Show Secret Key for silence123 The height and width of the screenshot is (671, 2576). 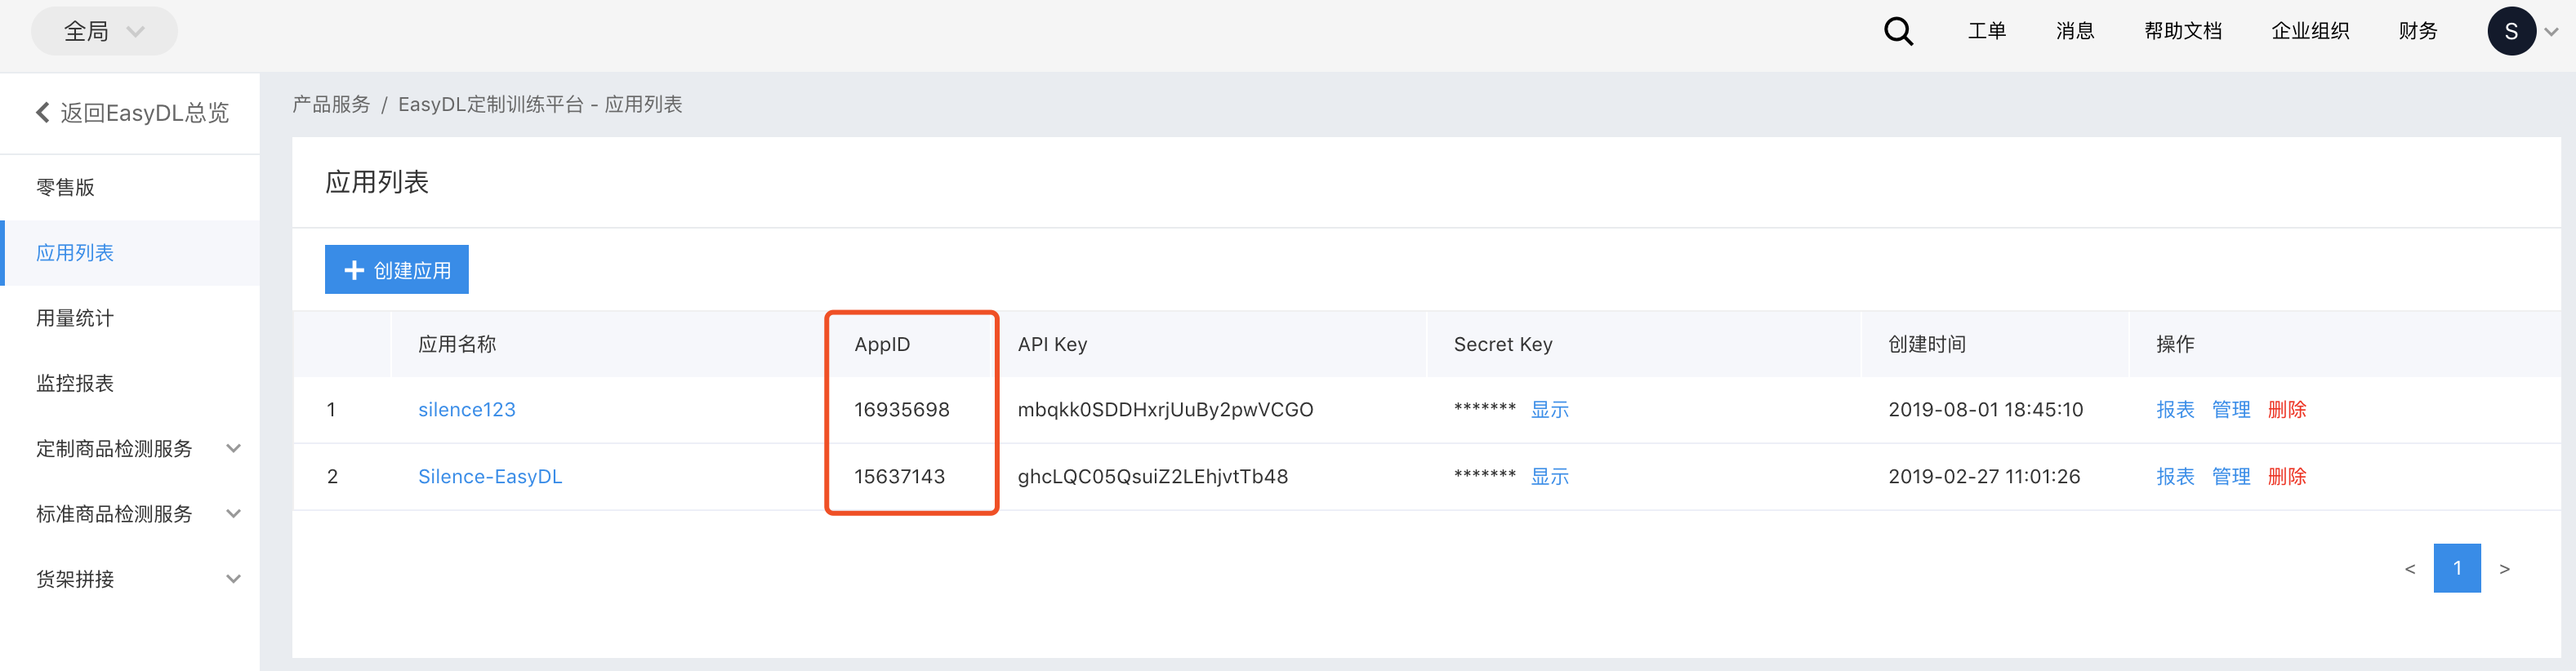[1549, 409]
